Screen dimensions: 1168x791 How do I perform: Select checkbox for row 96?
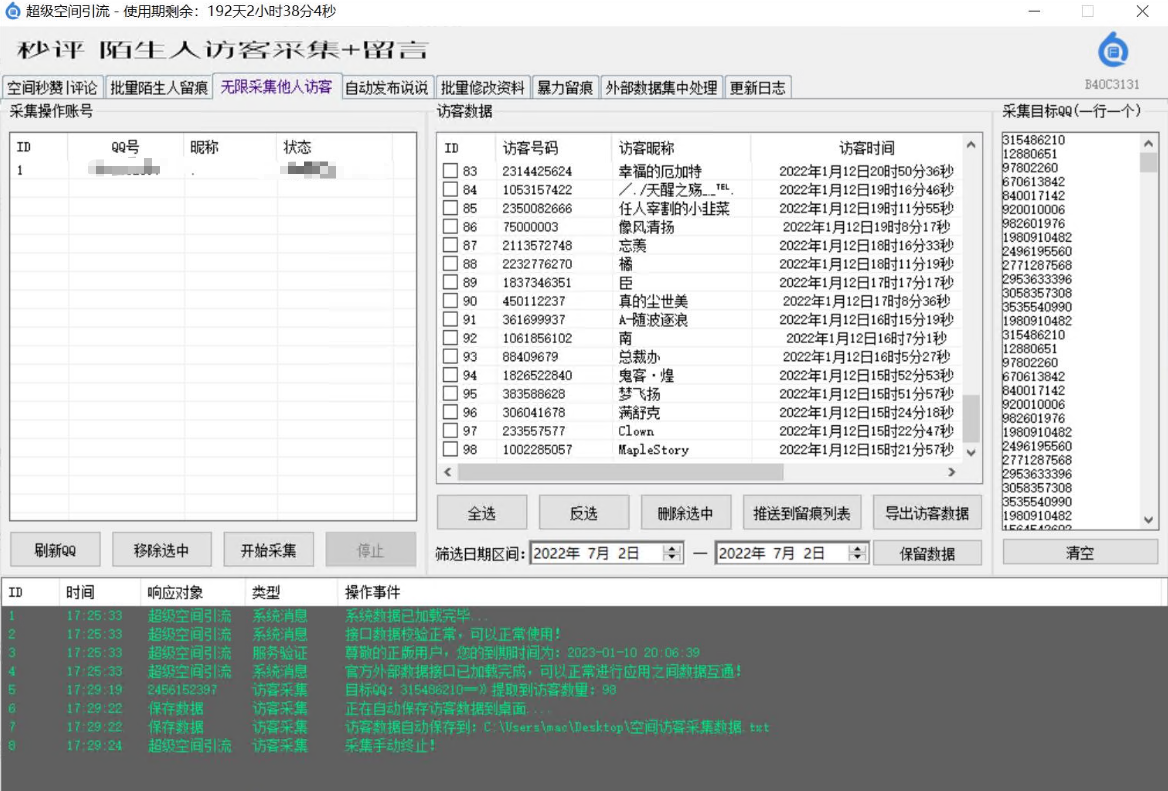point(450,412)
